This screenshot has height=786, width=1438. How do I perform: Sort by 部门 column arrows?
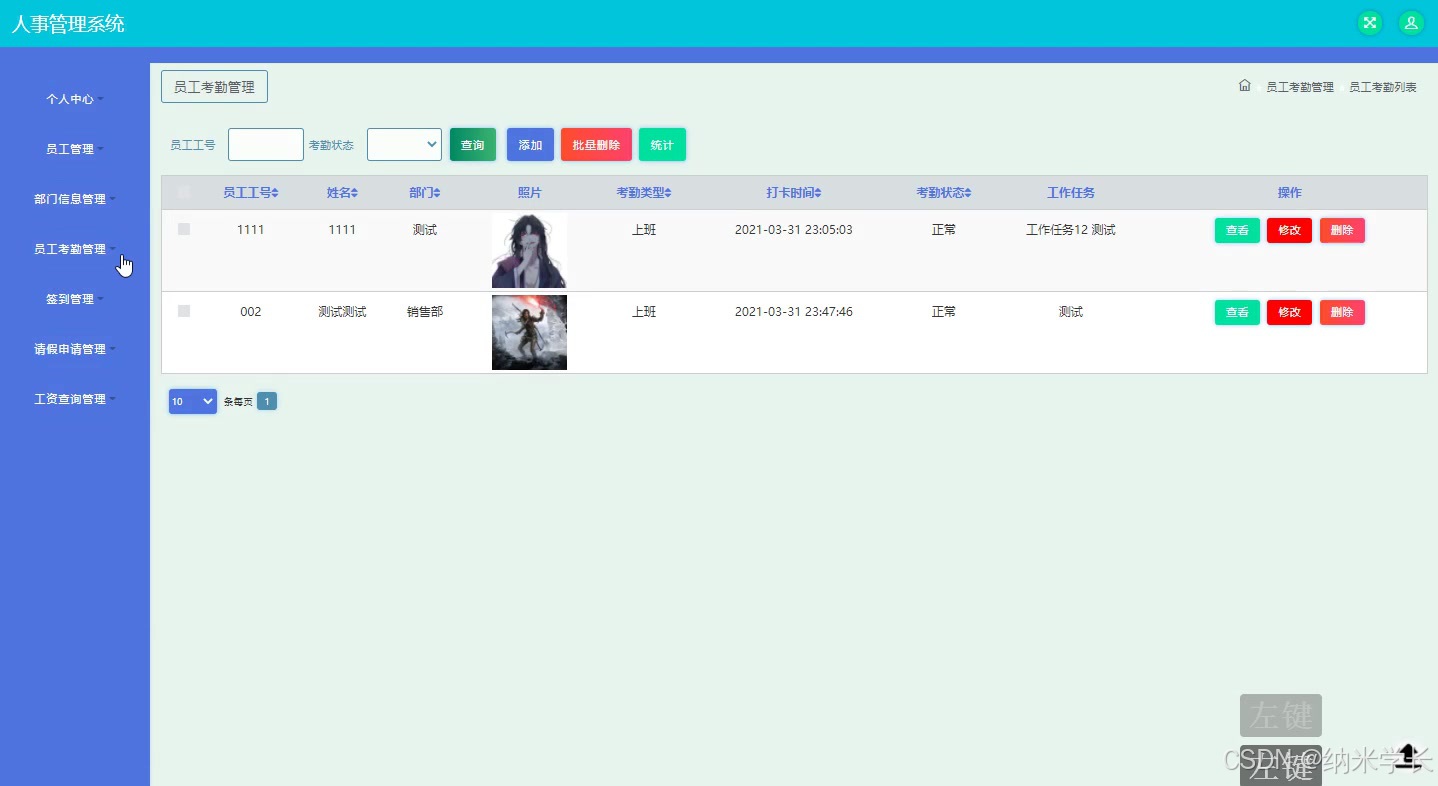pyautogui.click(x=436, y=193)
